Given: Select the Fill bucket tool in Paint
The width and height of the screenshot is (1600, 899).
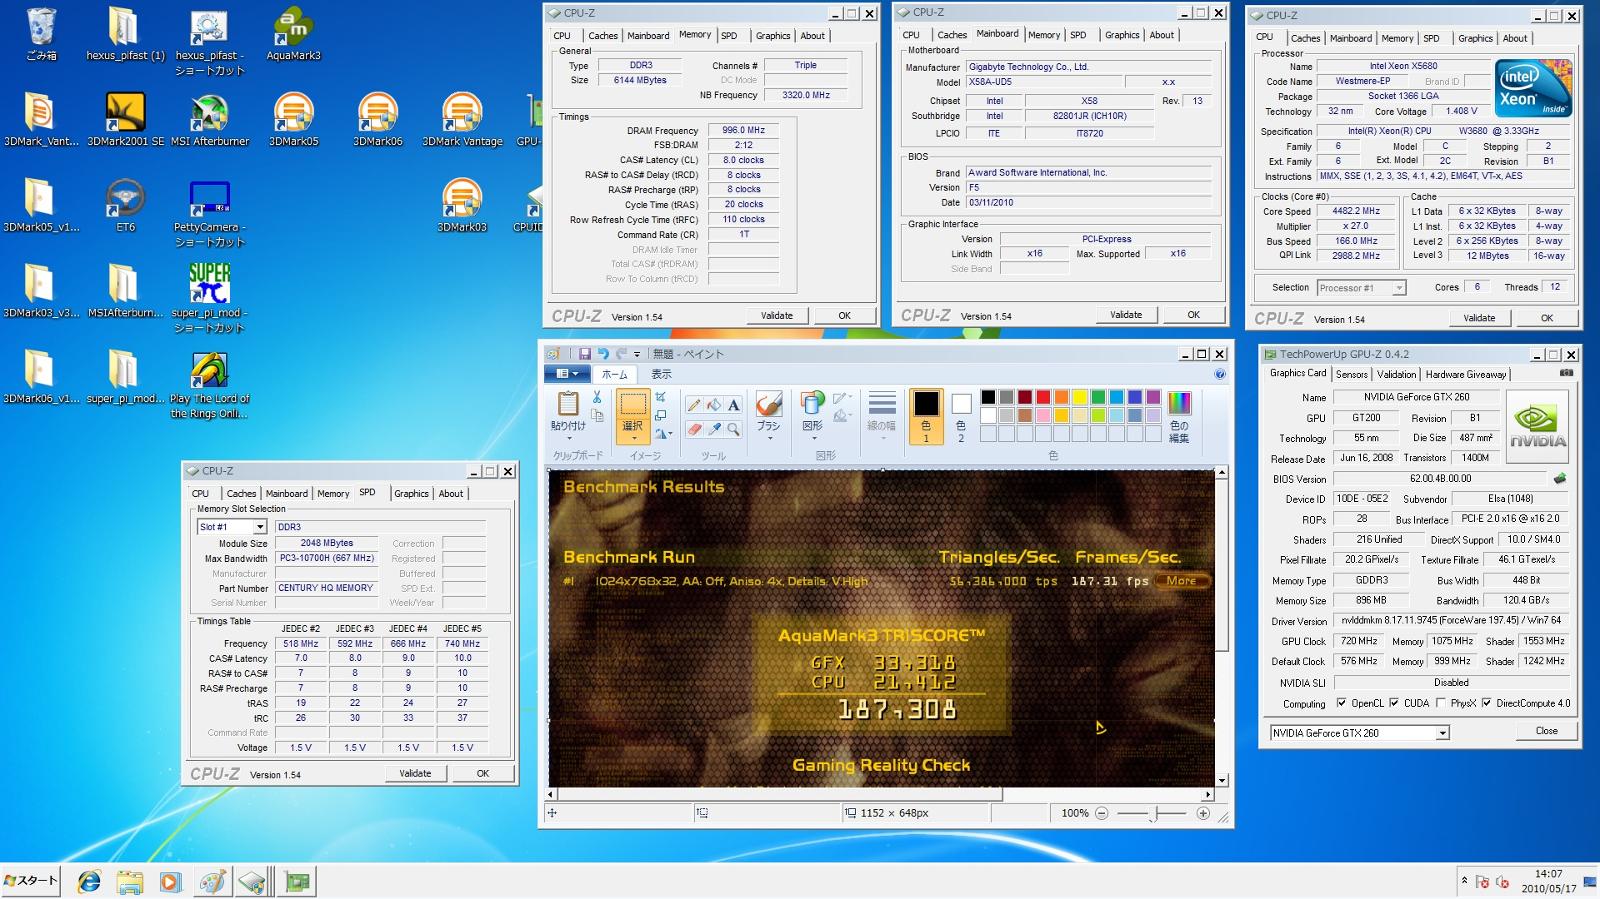Looking at the screenshot, I should click(x=714, y=405).
